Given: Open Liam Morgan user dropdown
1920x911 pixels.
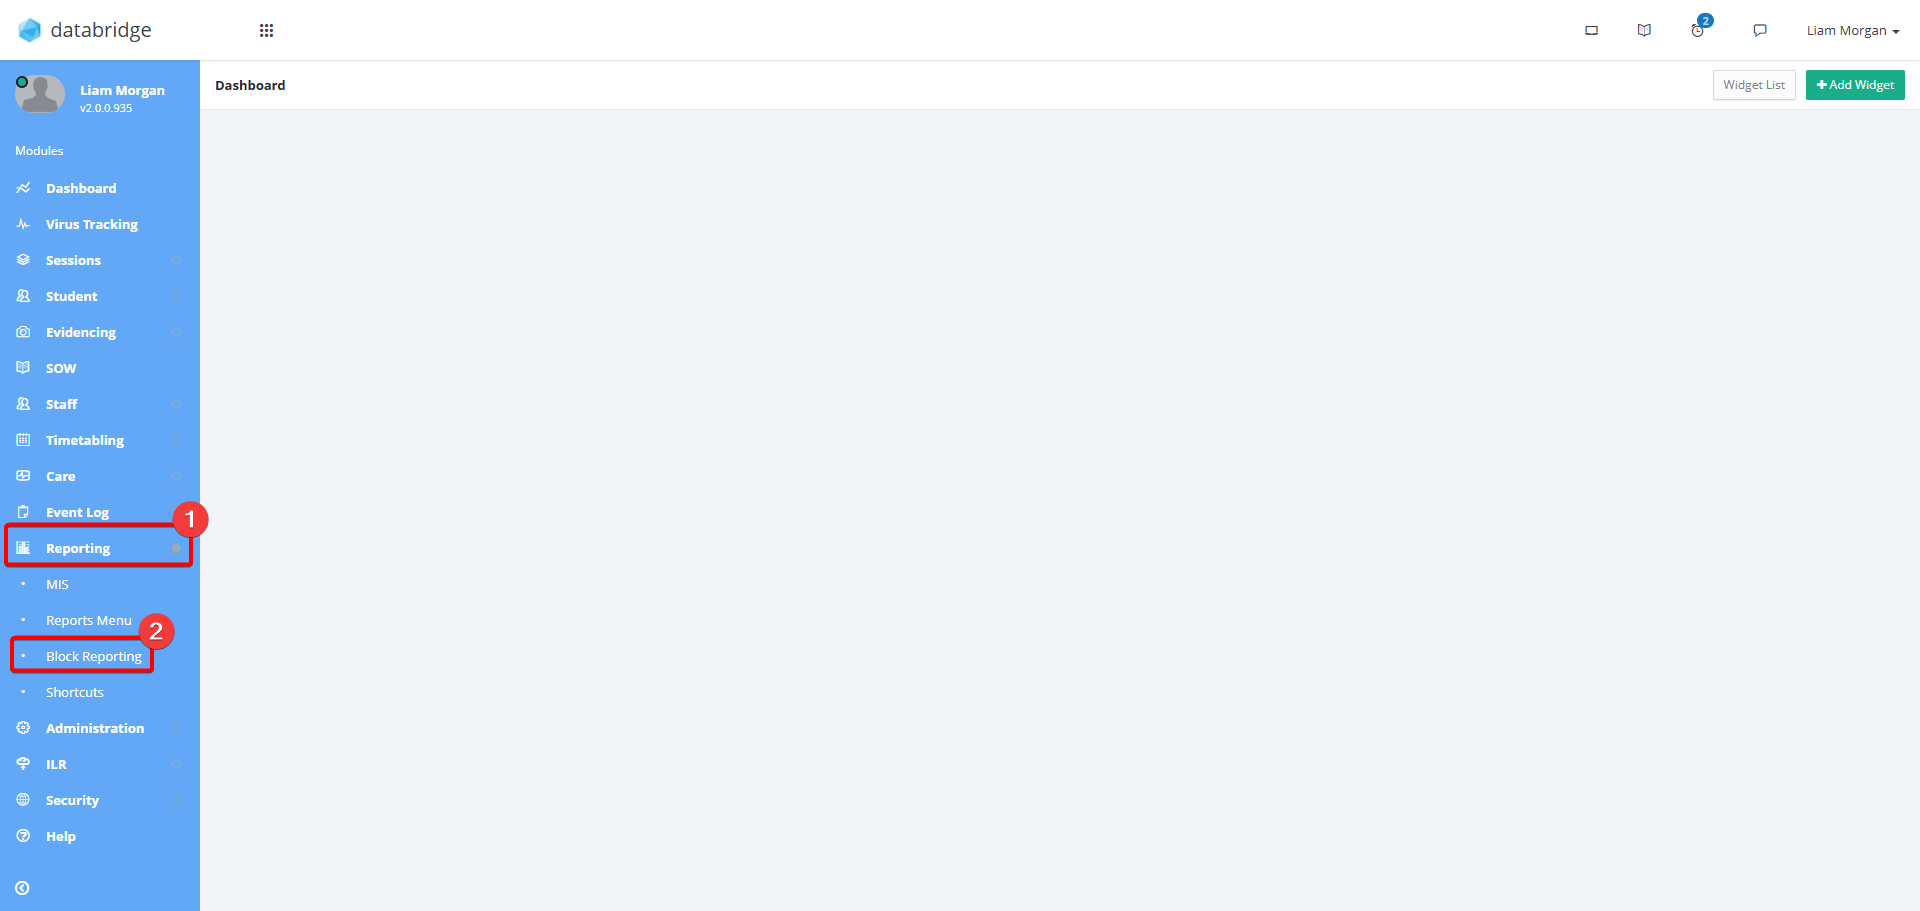Looking at the screenshot, I should tap(1852, 31).
